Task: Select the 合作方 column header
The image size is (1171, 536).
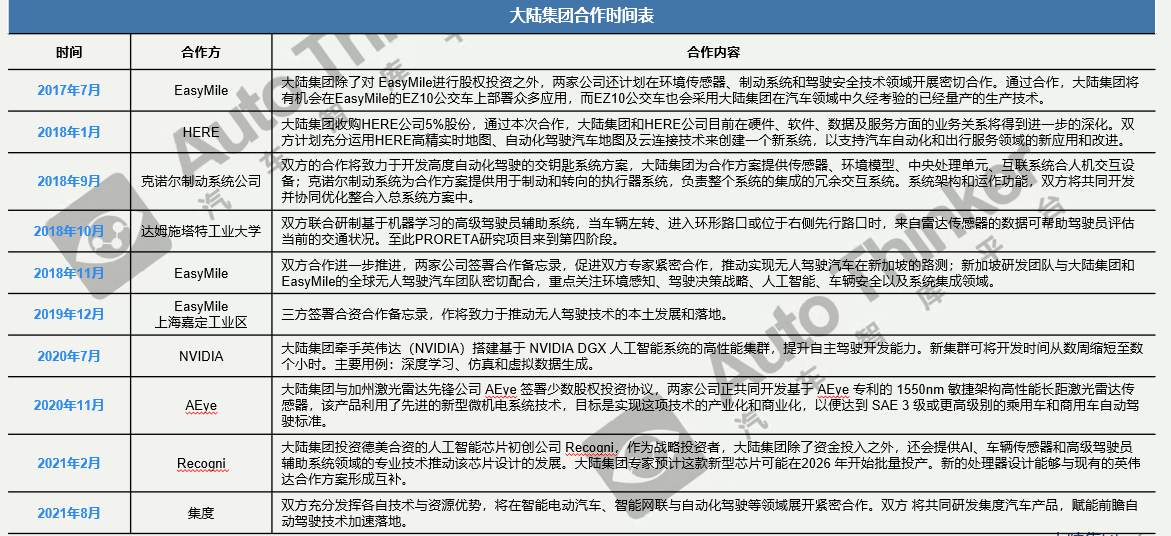Action: (x=201, y=52)
